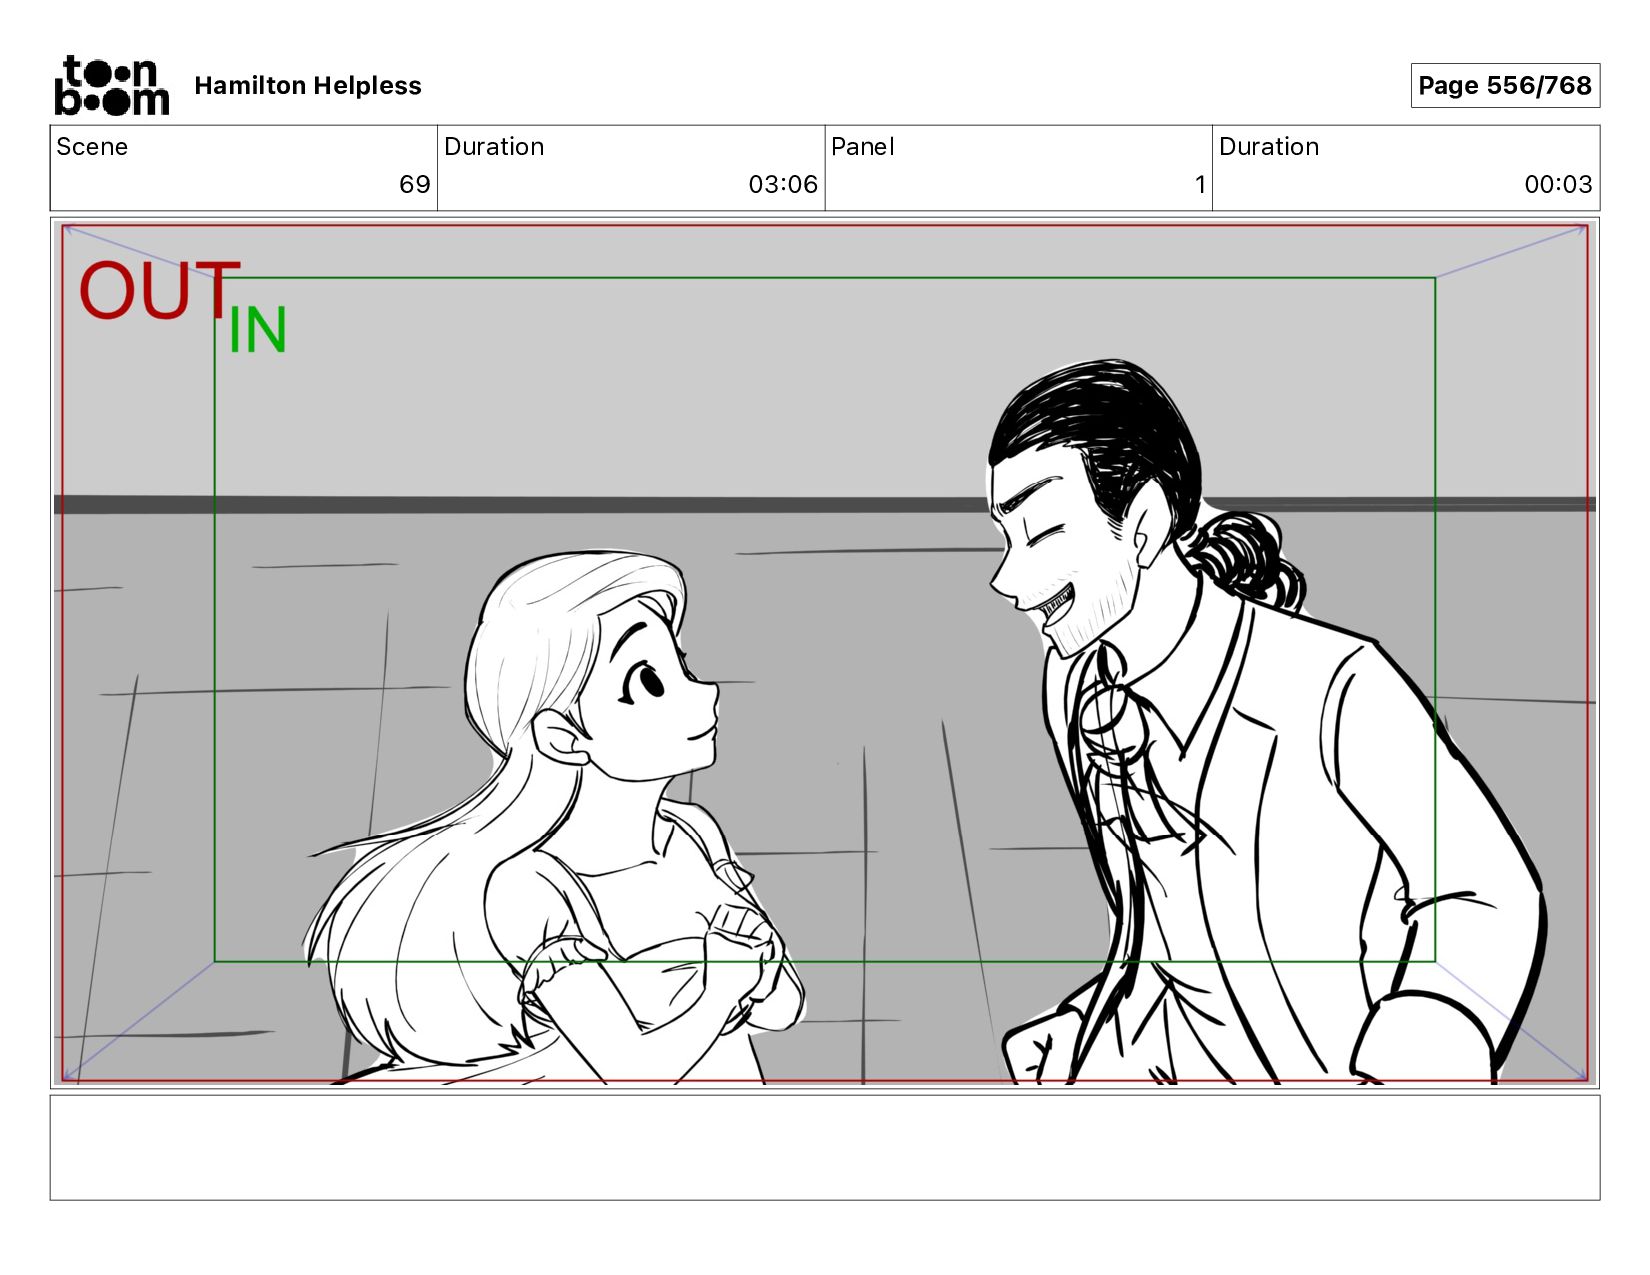Select the 'Hamilton Helpless' title text

(308, 86)
